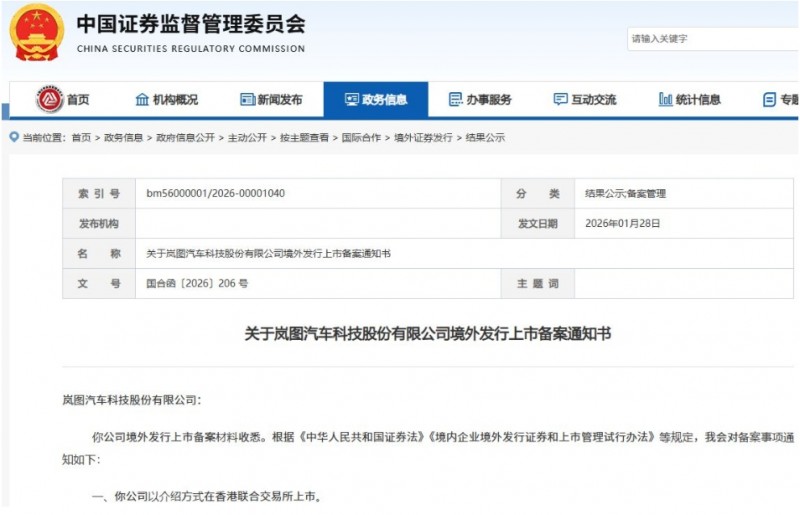Click the page icon next to 专题

(x=769, y=100)
